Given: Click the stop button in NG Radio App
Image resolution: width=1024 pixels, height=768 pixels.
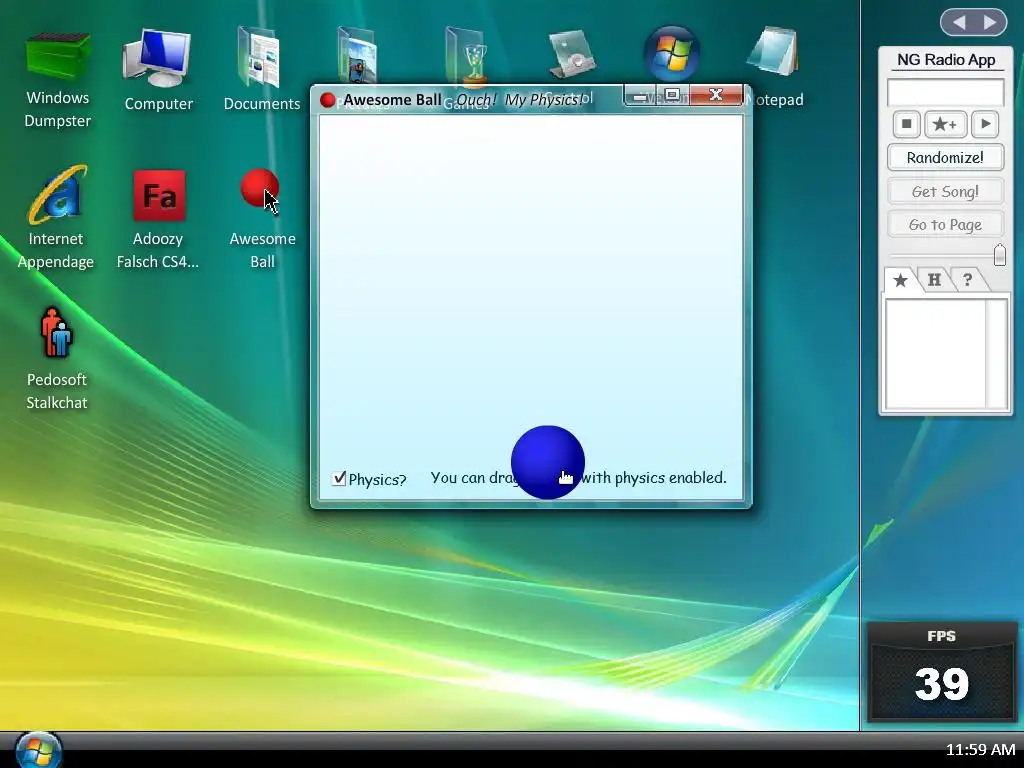Looking at the screenshot, I should tap(906, 124).
